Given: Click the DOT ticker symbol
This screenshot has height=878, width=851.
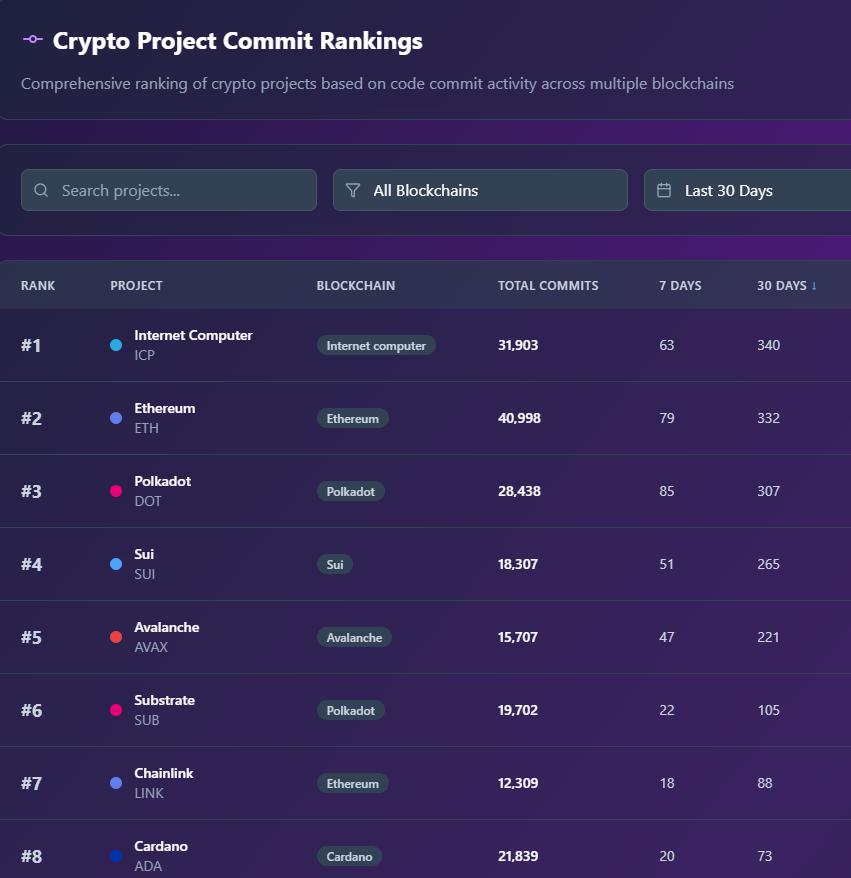Looking at the screenshot, I should (x=148, y=501).
